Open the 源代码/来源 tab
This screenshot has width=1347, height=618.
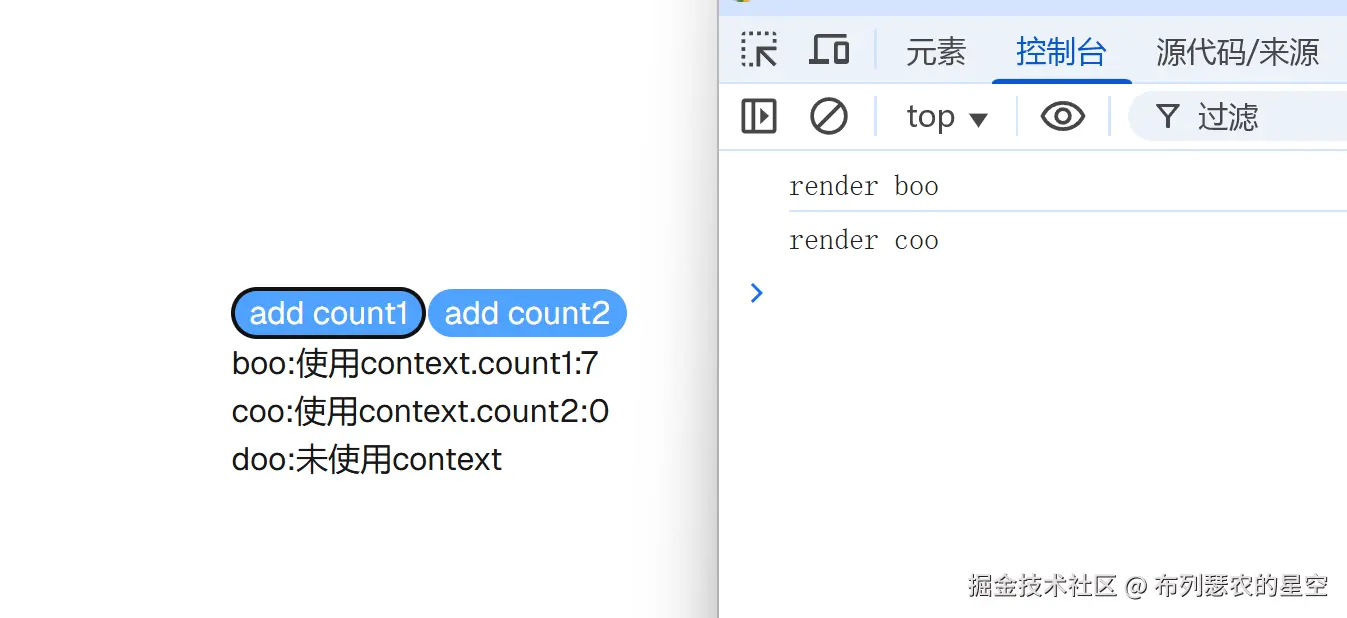[x=1237, y=51]
